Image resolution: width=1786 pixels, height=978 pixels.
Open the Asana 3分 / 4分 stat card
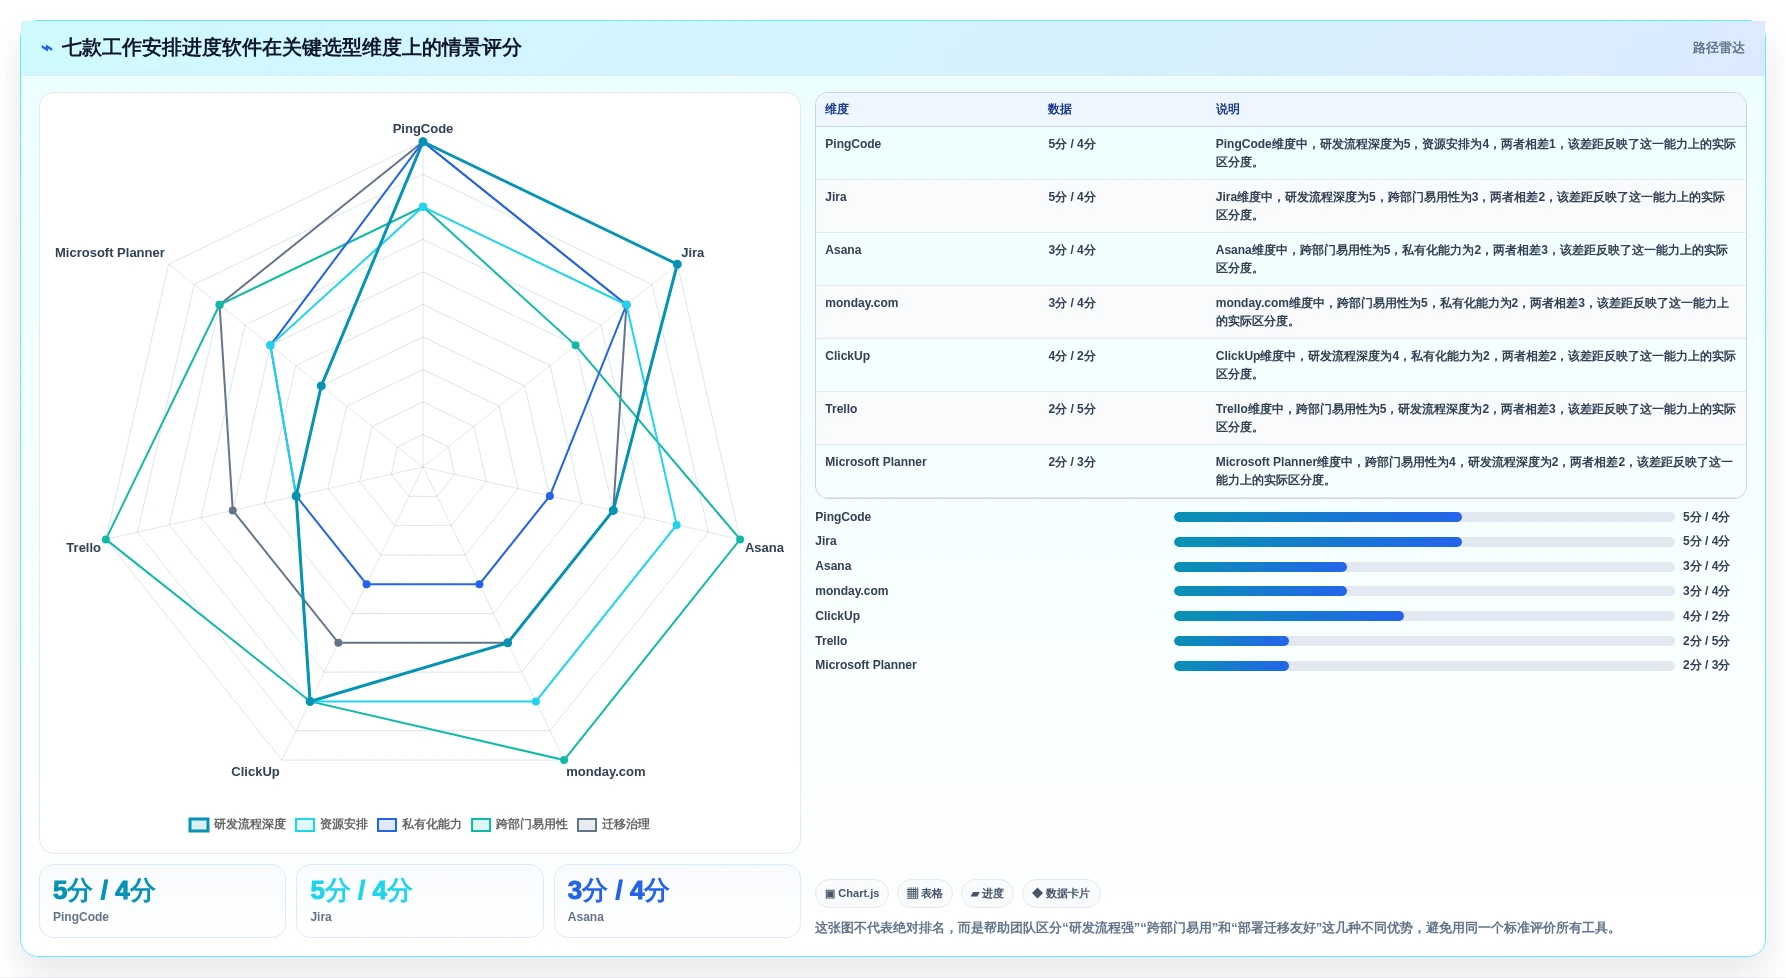(x=677, y=901)
